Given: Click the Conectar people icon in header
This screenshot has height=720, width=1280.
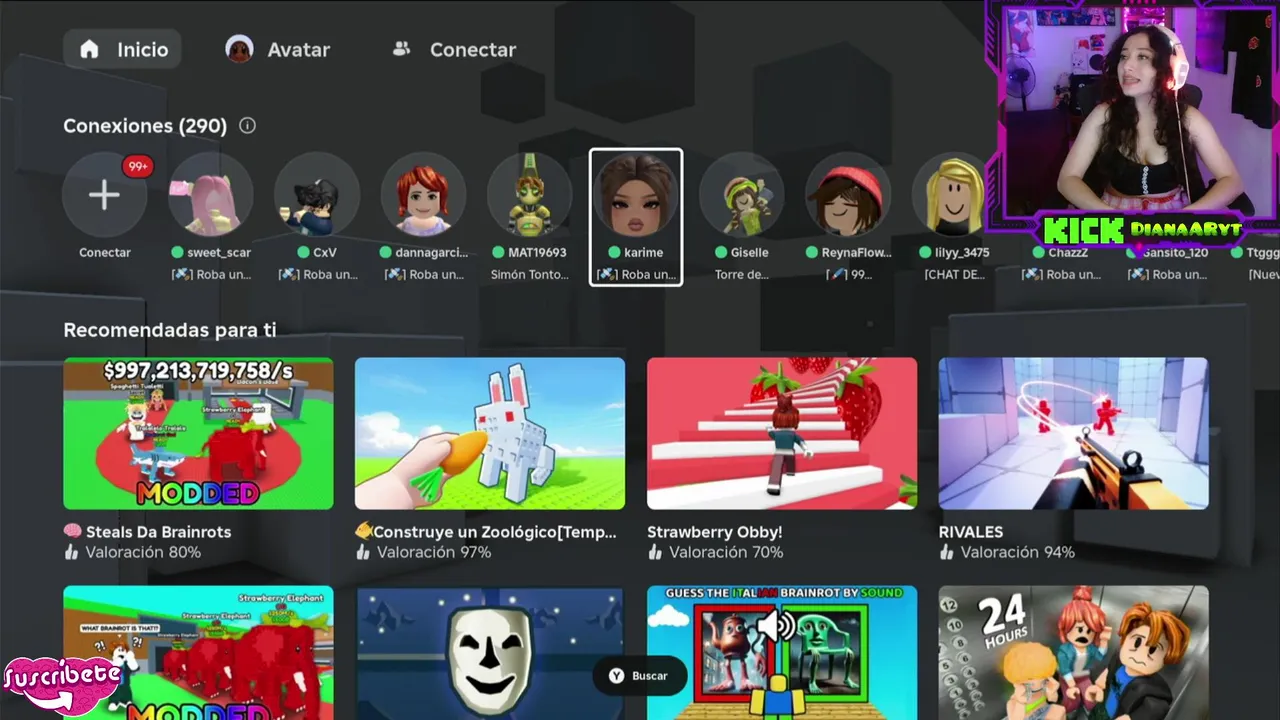Looking at the screenshot, I should pos(402,49).
